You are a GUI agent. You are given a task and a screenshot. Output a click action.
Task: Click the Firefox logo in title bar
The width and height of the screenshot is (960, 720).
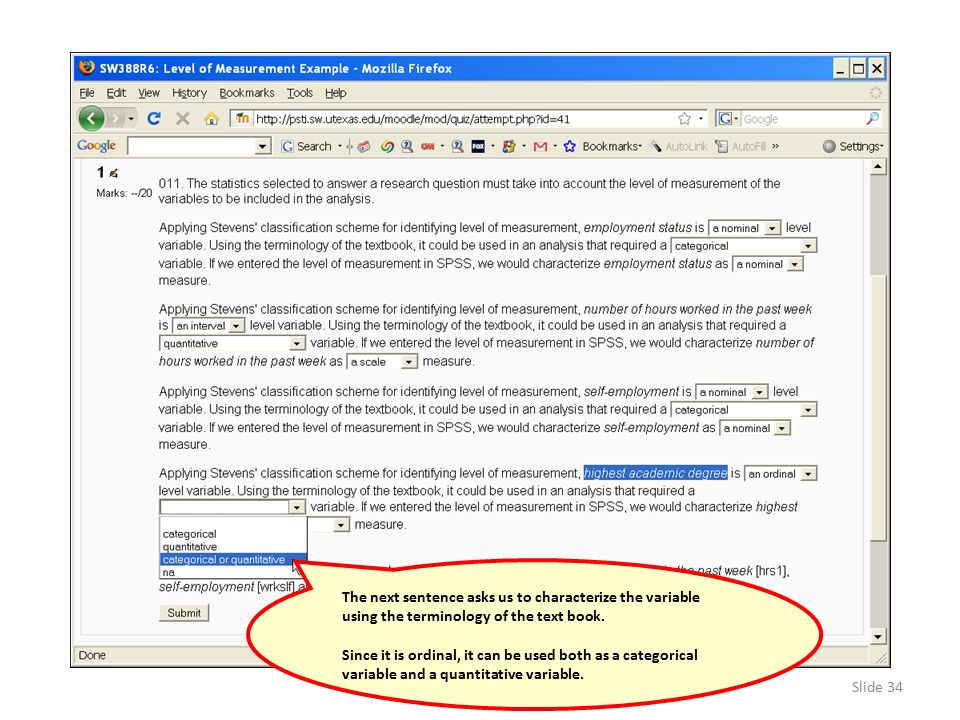click(87, 67)
